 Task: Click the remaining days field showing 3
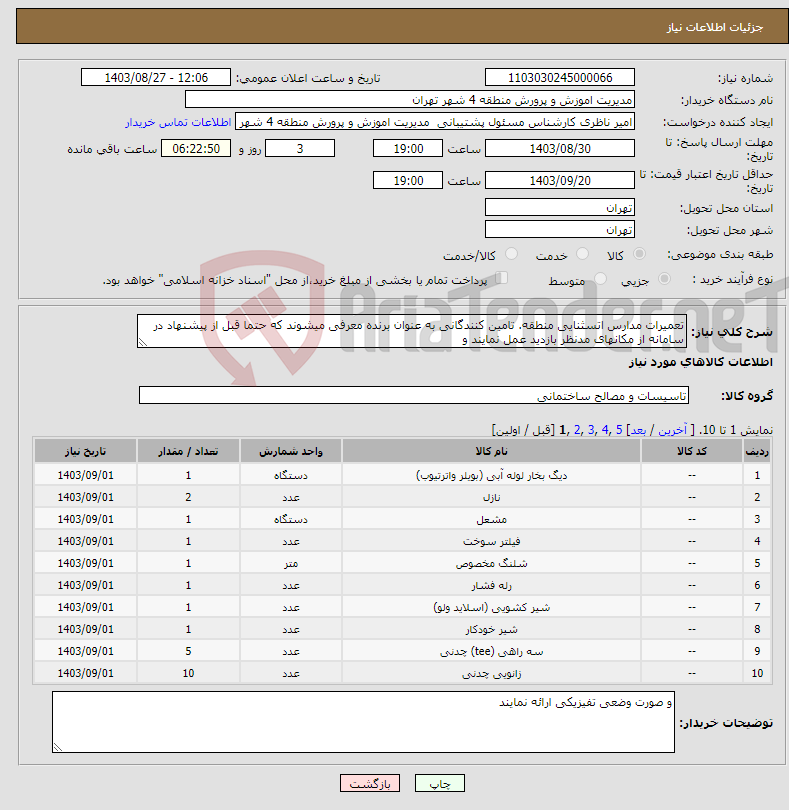click(x=300, y=149)
